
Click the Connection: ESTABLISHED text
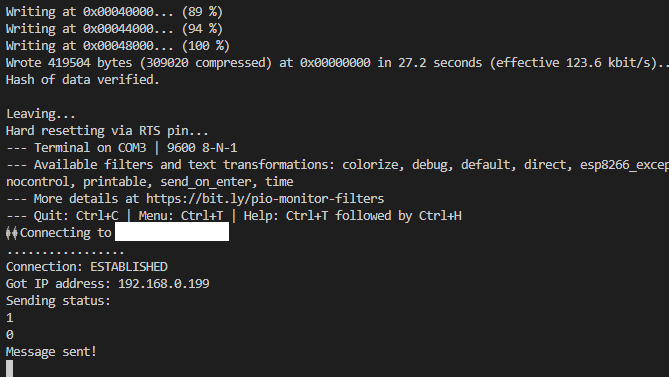coord(87,267)
